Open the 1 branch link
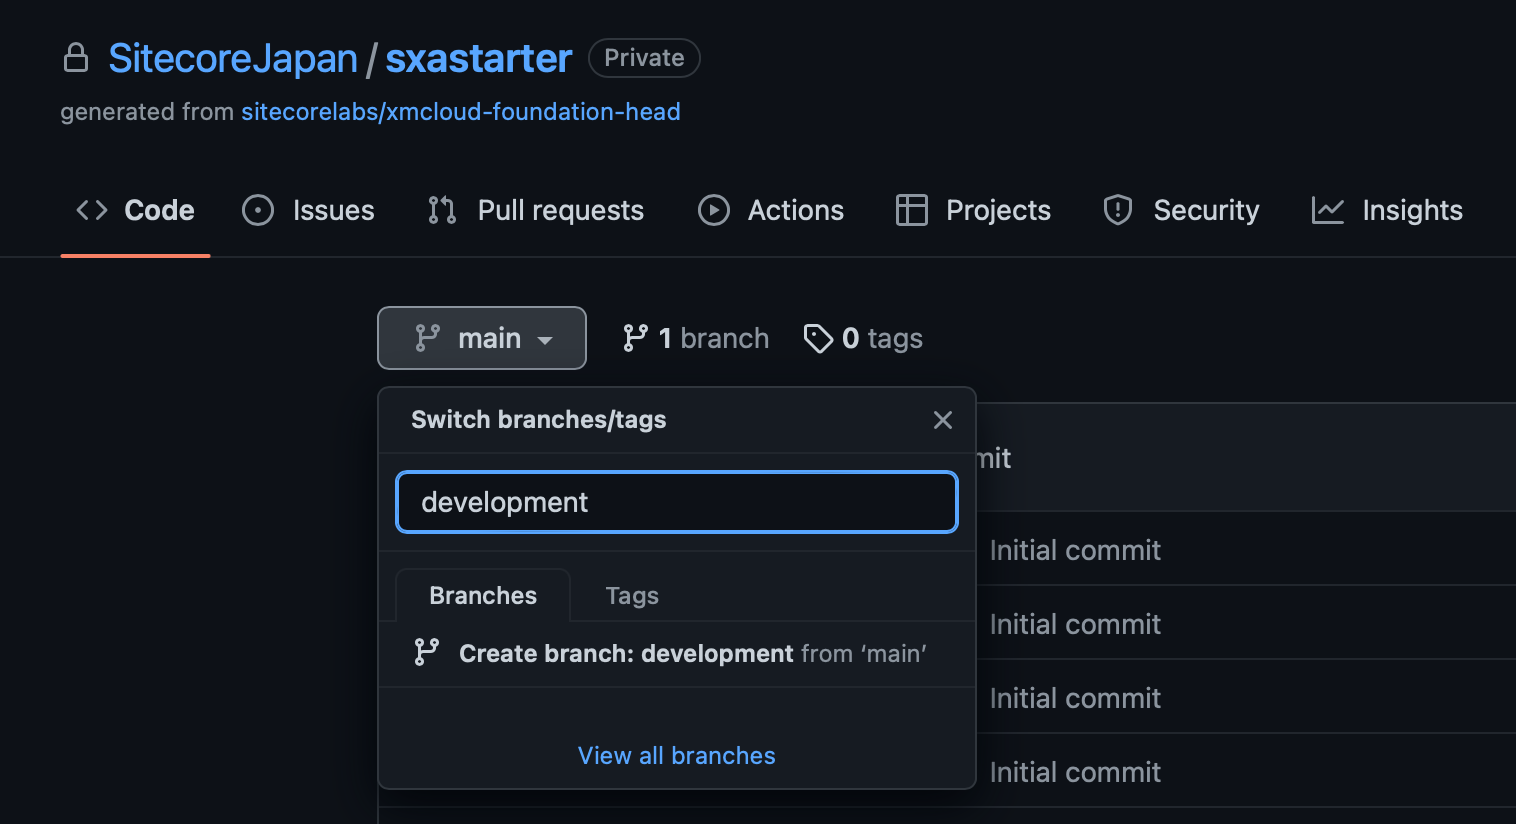Viewport: 1516px width, 824px height. [x=696, y=338]
